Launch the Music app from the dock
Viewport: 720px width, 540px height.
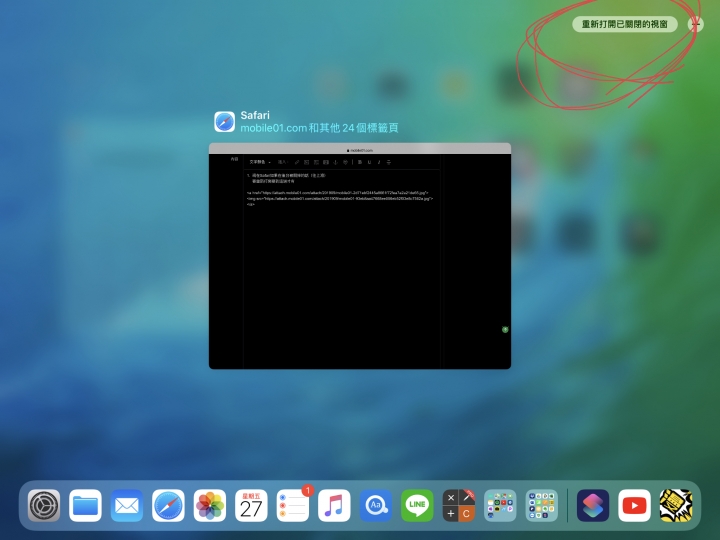click(x=334, y=506)
